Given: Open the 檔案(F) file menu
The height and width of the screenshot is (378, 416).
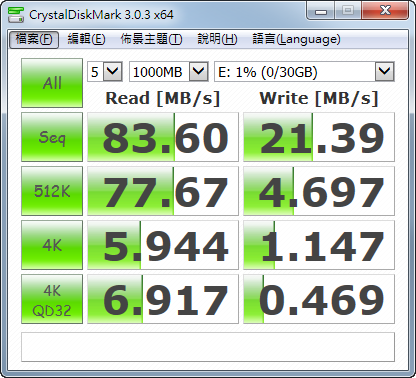Looking at the screenshot, I should pyautogui.click(x=34, y=39).
